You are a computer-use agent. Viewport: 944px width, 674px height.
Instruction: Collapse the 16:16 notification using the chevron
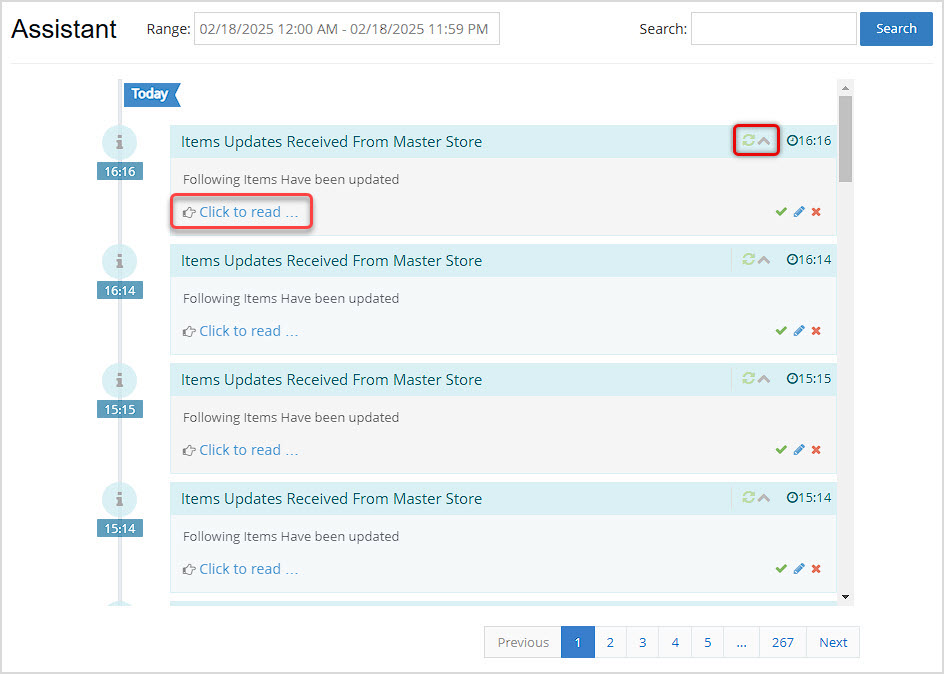pos(762,140)
